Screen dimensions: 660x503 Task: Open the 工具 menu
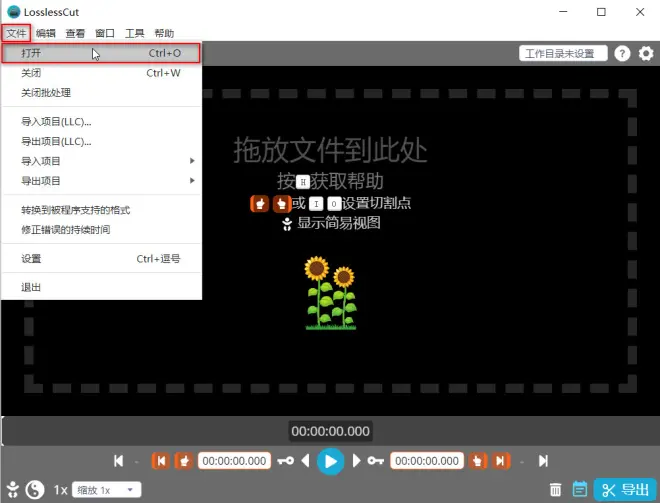135,33
